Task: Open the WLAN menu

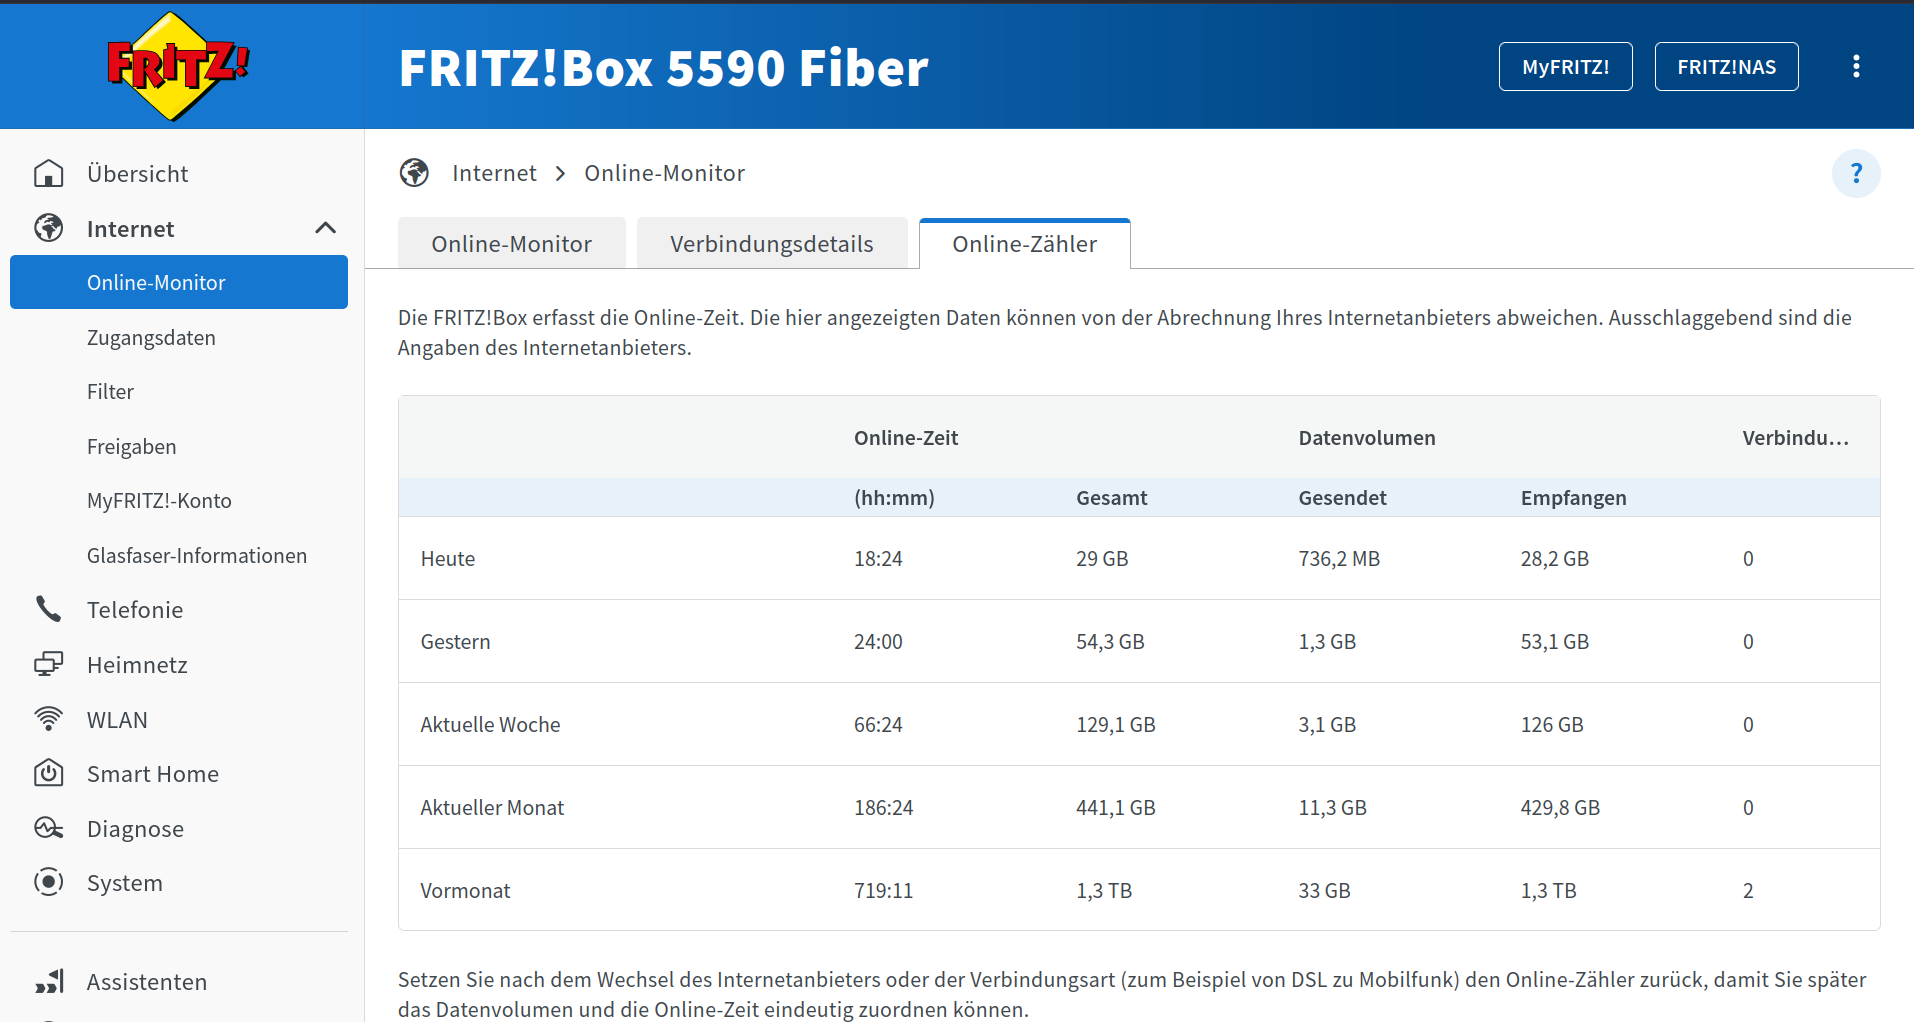Action: point(117,719)
